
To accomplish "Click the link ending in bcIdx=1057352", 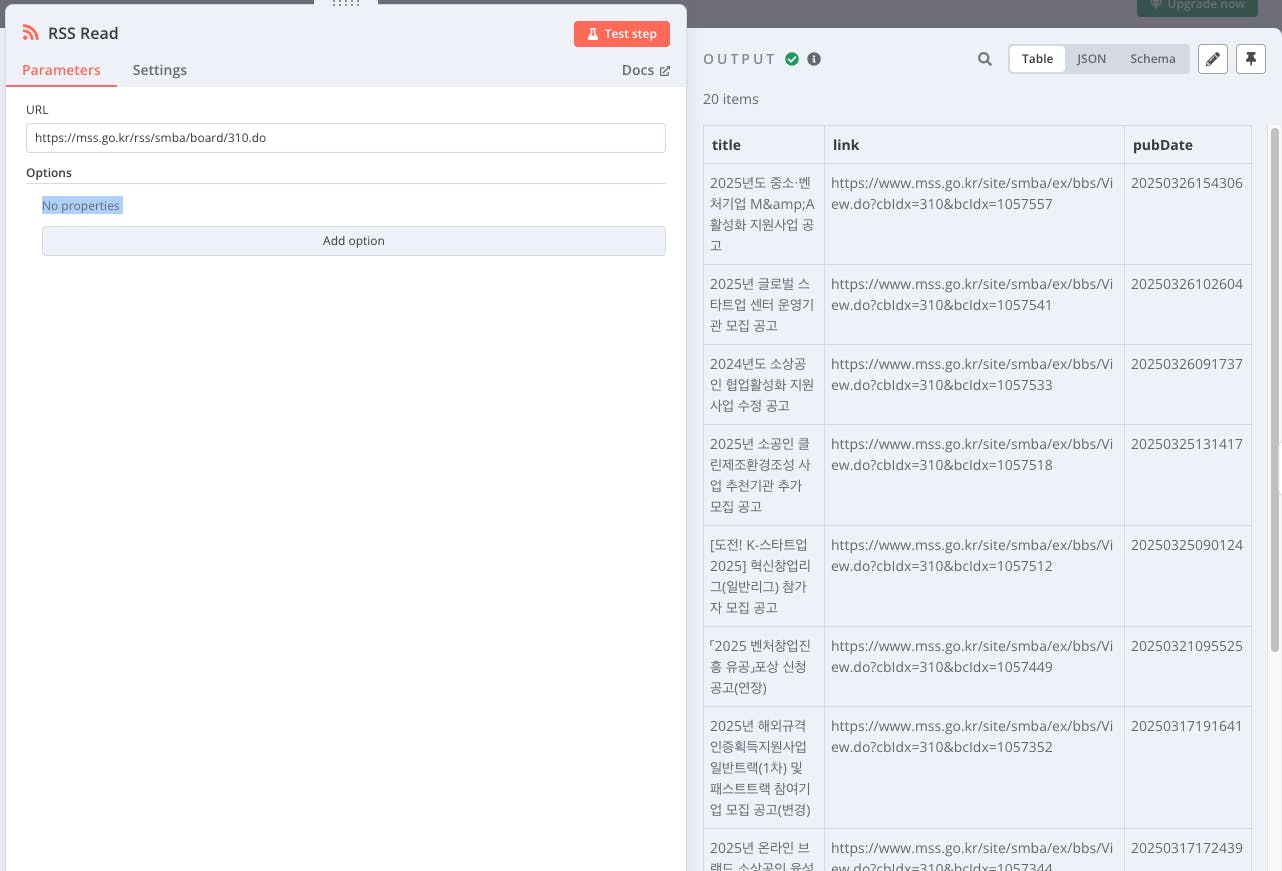I will pos(971,737).
